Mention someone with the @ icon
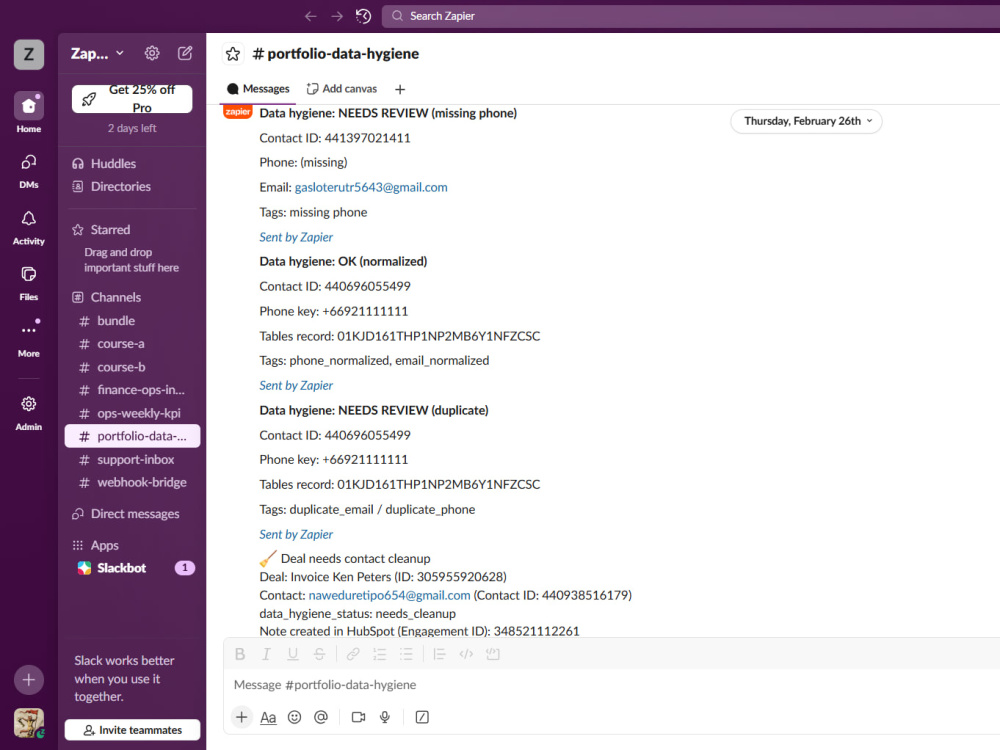Image resolution: width=1000 pixels, height=750 pixels. pyautogui.click(x=321, y=717)
